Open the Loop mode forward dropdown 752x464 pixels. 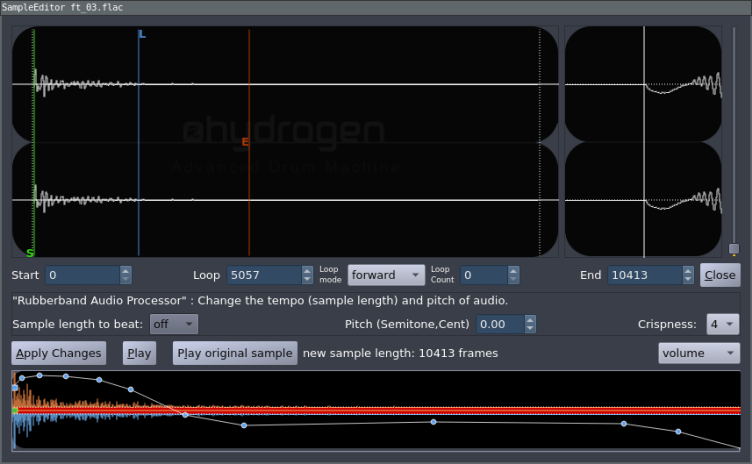[x=386, y=275]
